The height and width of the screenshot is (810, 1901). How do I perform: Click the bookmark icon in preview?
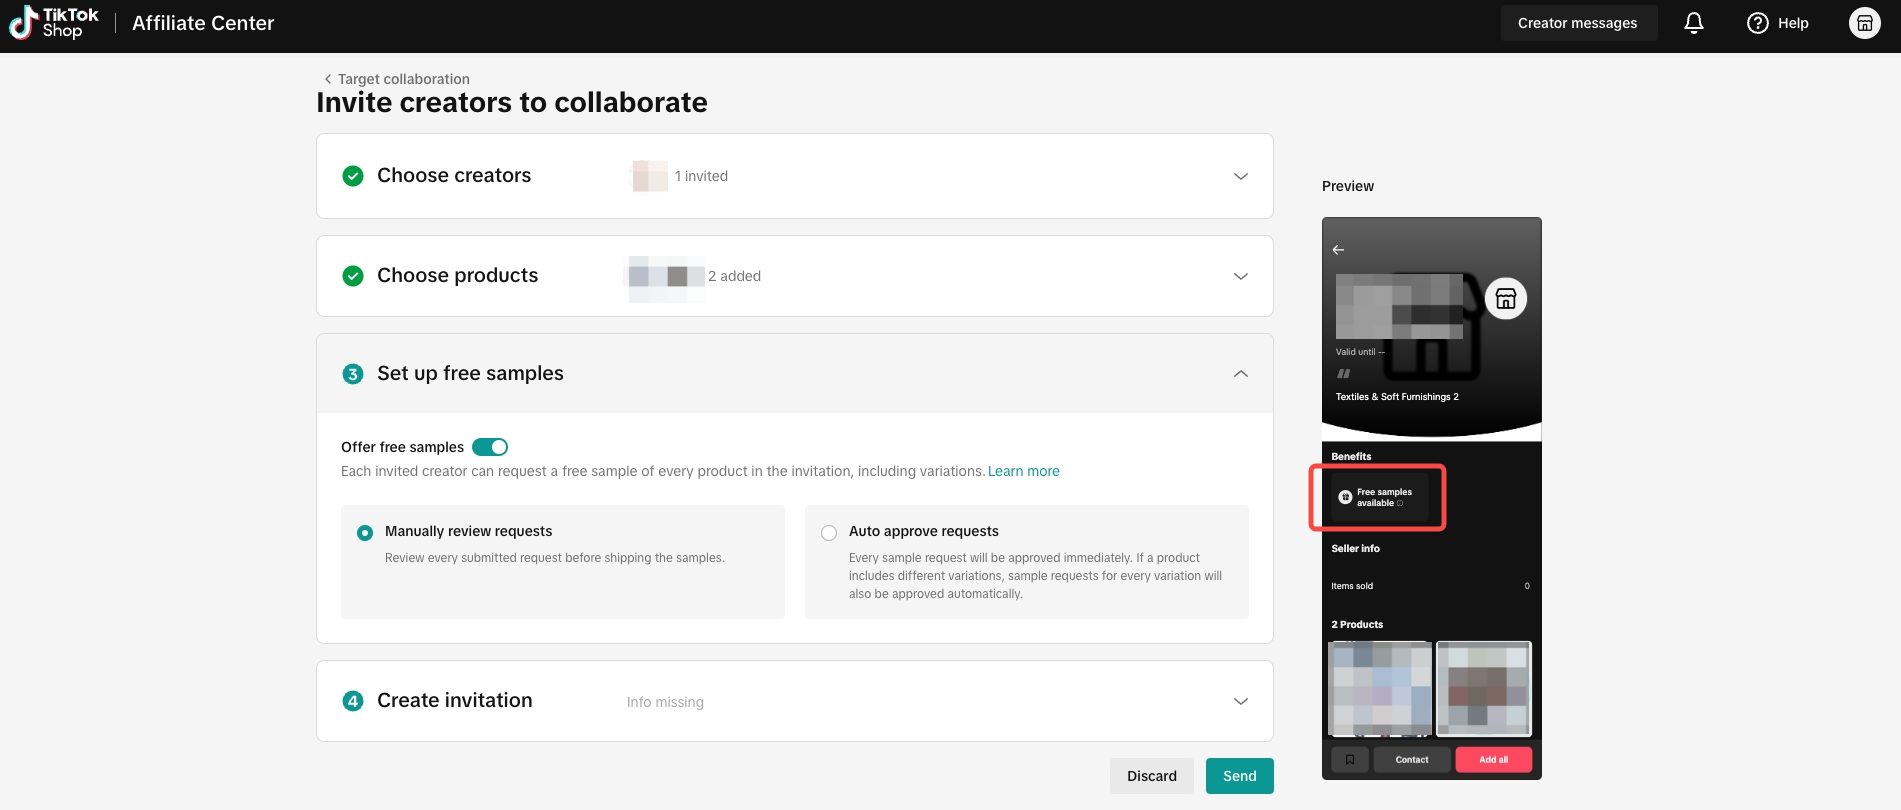pos(1350,760)
